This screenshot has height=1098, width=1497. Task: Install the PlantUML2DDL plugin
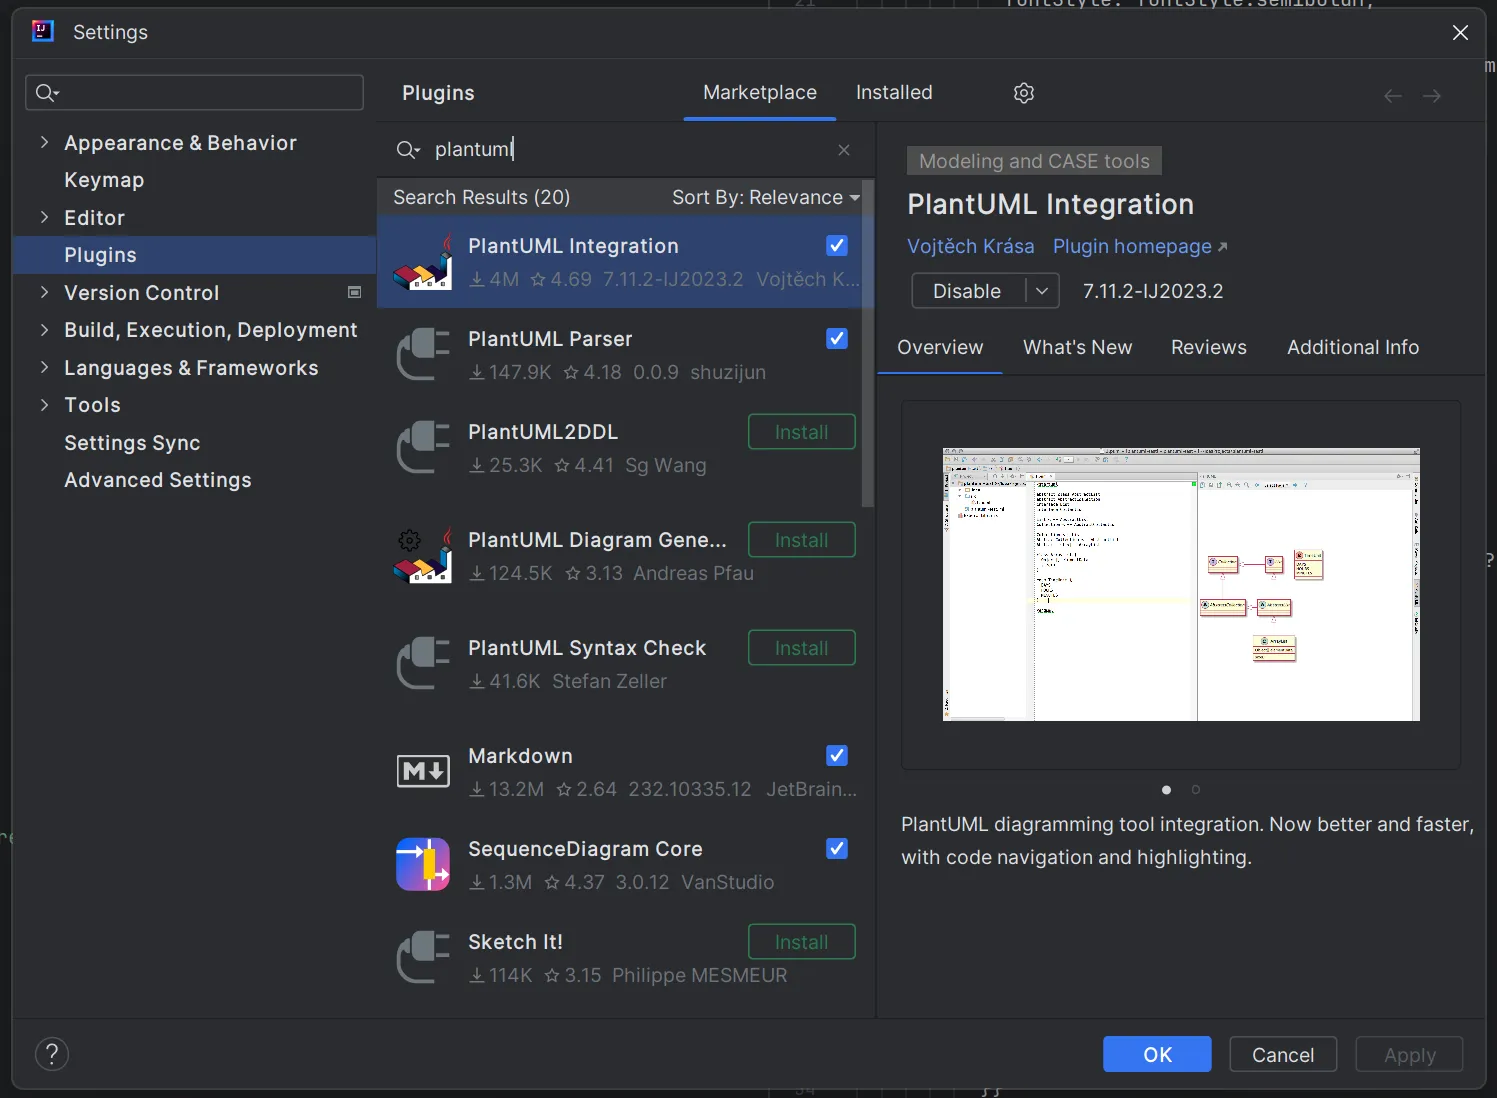click(801, 432)
